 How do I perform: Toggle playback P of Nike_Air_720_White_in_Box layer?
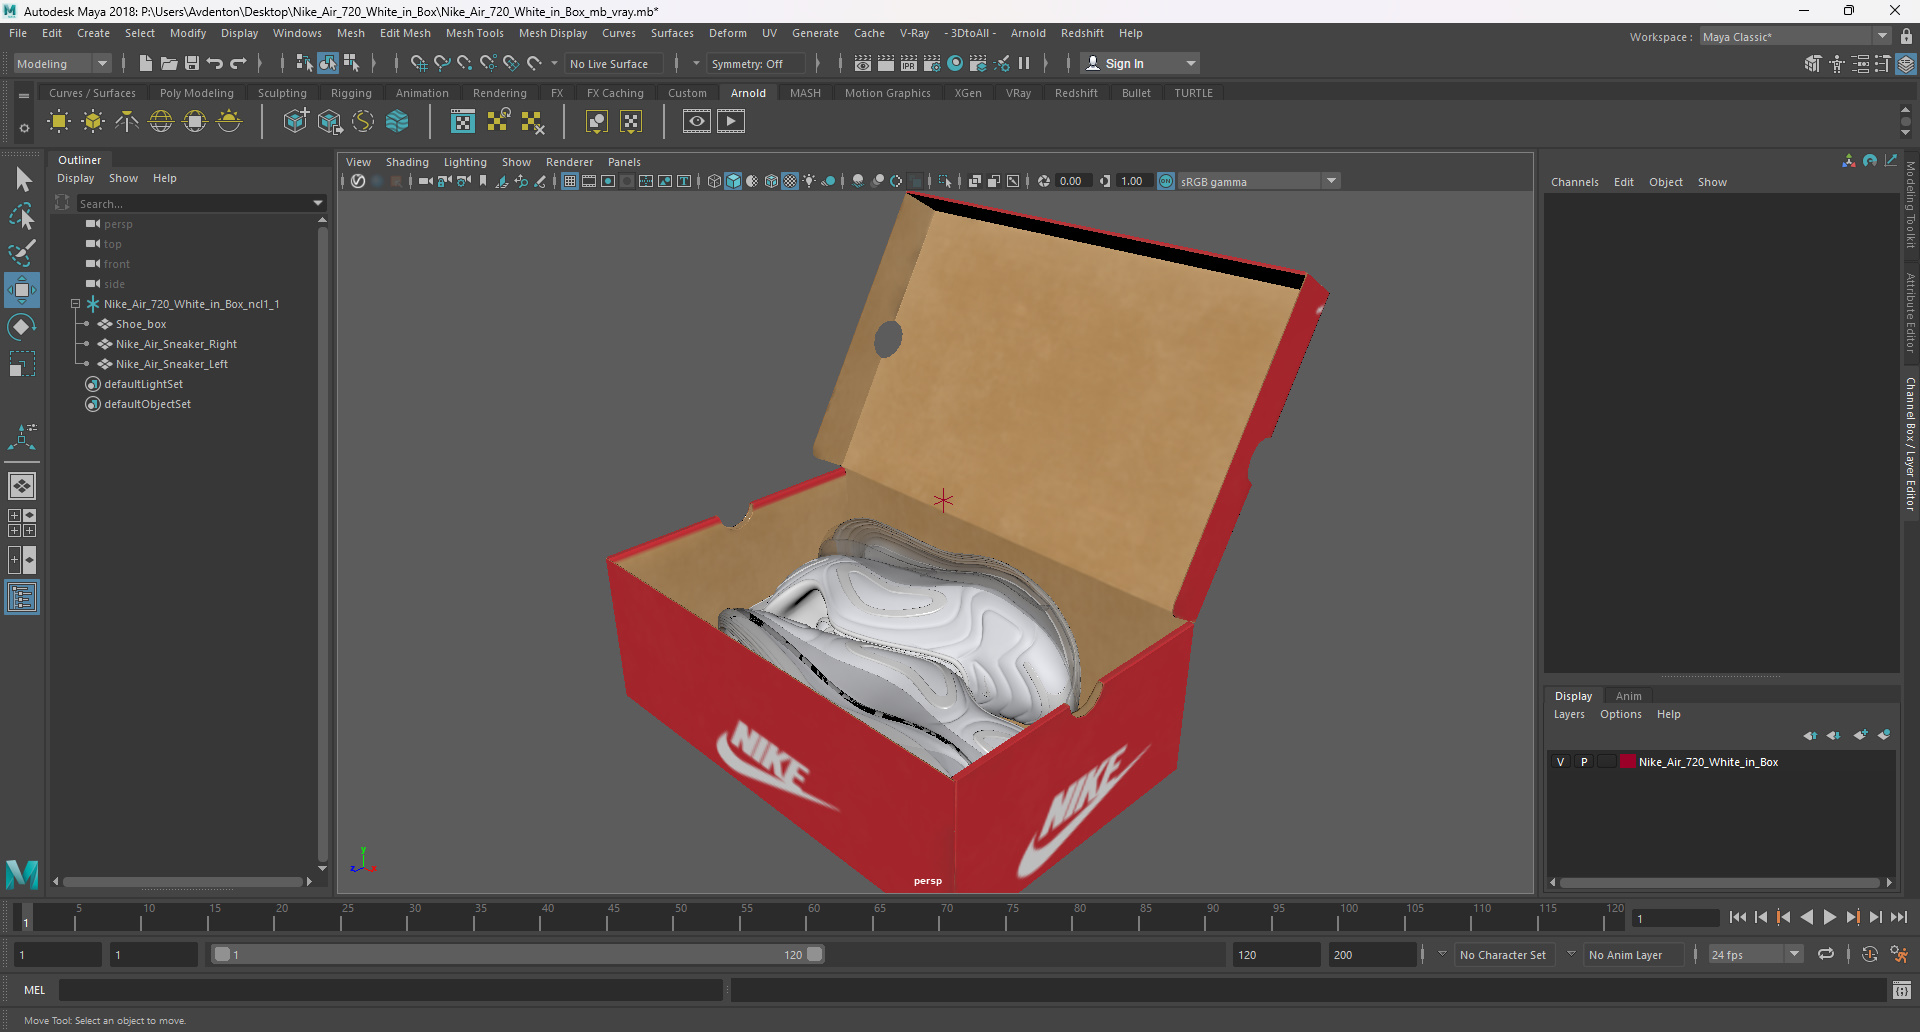(1584, 762)
